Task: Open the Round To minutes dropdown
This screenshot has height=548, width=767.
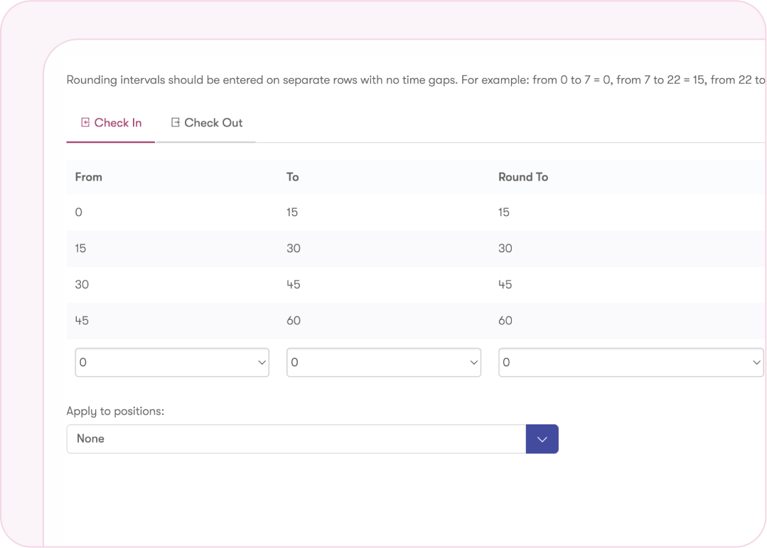Action: (631, 363)
